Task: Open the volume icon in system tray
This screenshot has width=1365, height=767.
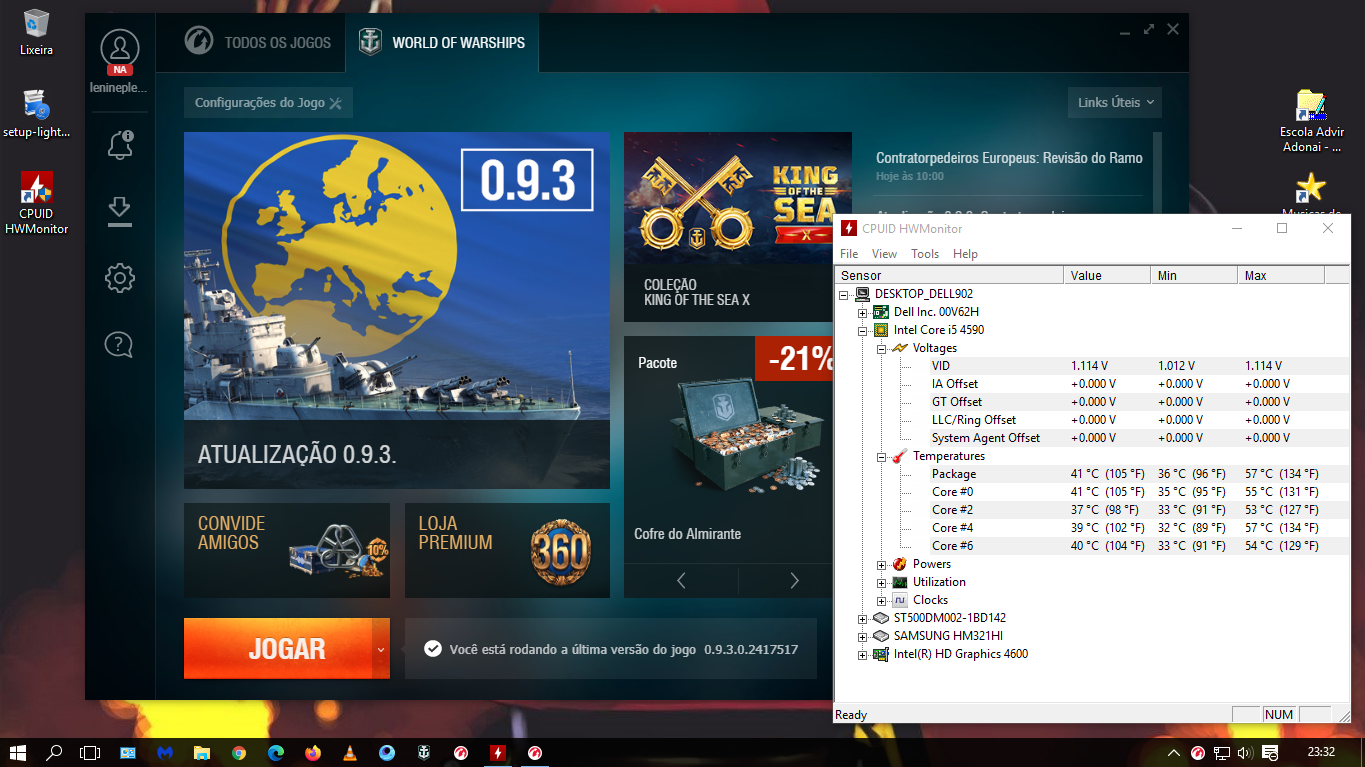Action: (x=1245, y=752)
